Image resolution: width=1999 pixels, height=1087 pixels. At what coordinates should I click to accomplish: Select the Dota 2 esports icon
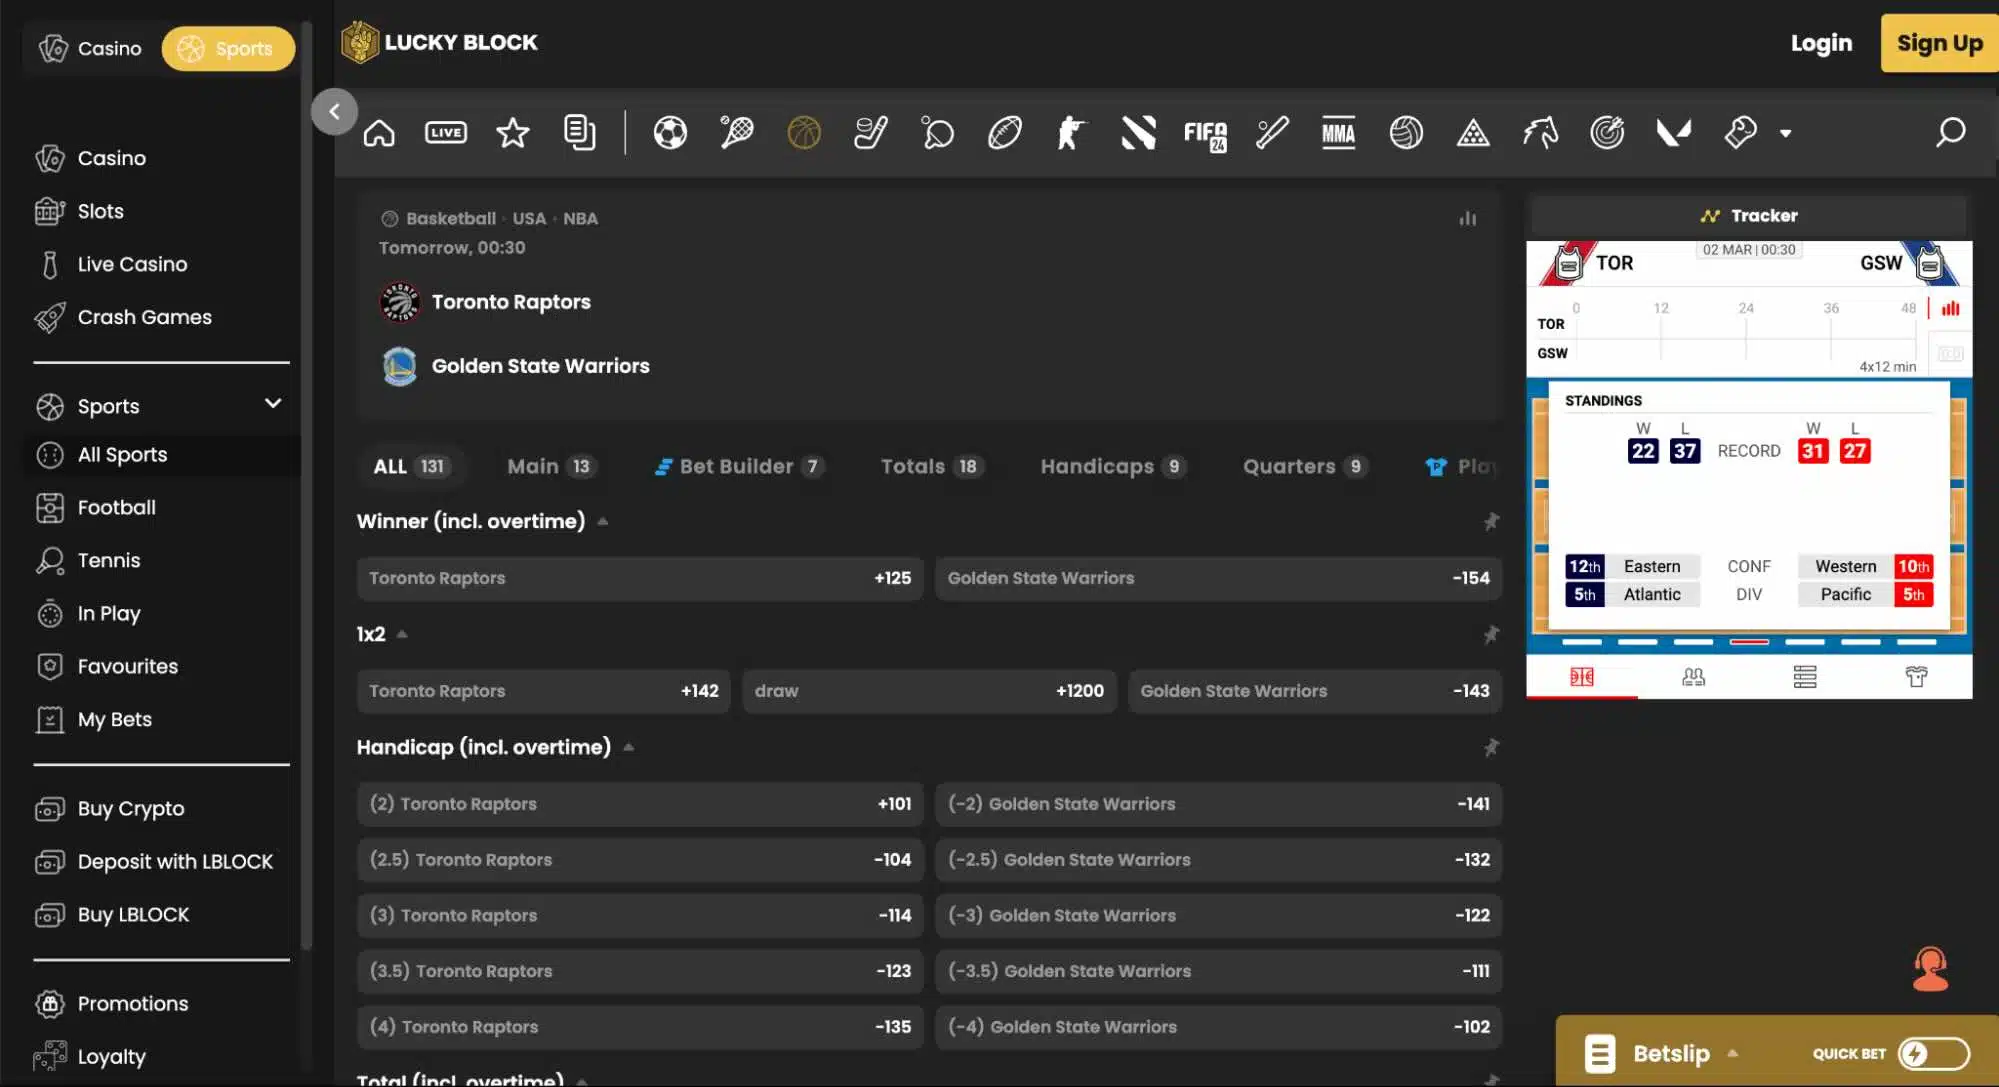point(1138,133)
